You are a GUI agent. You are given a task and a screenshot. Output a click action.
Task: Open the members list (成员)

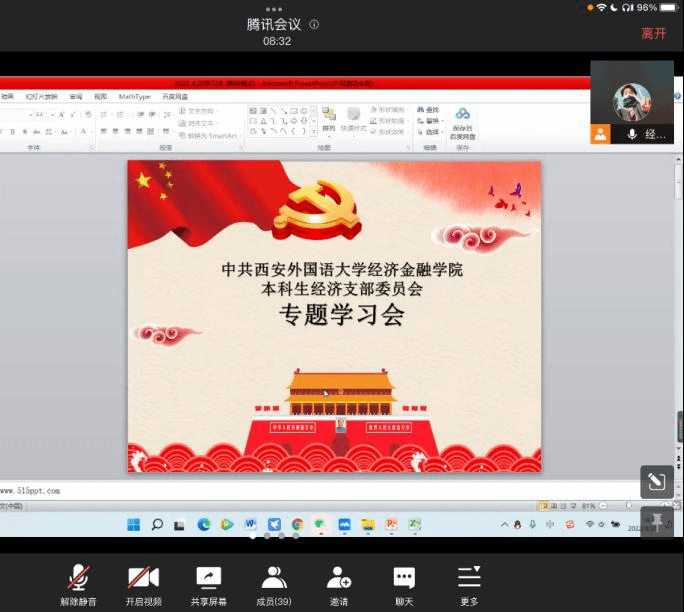point(273,584)
